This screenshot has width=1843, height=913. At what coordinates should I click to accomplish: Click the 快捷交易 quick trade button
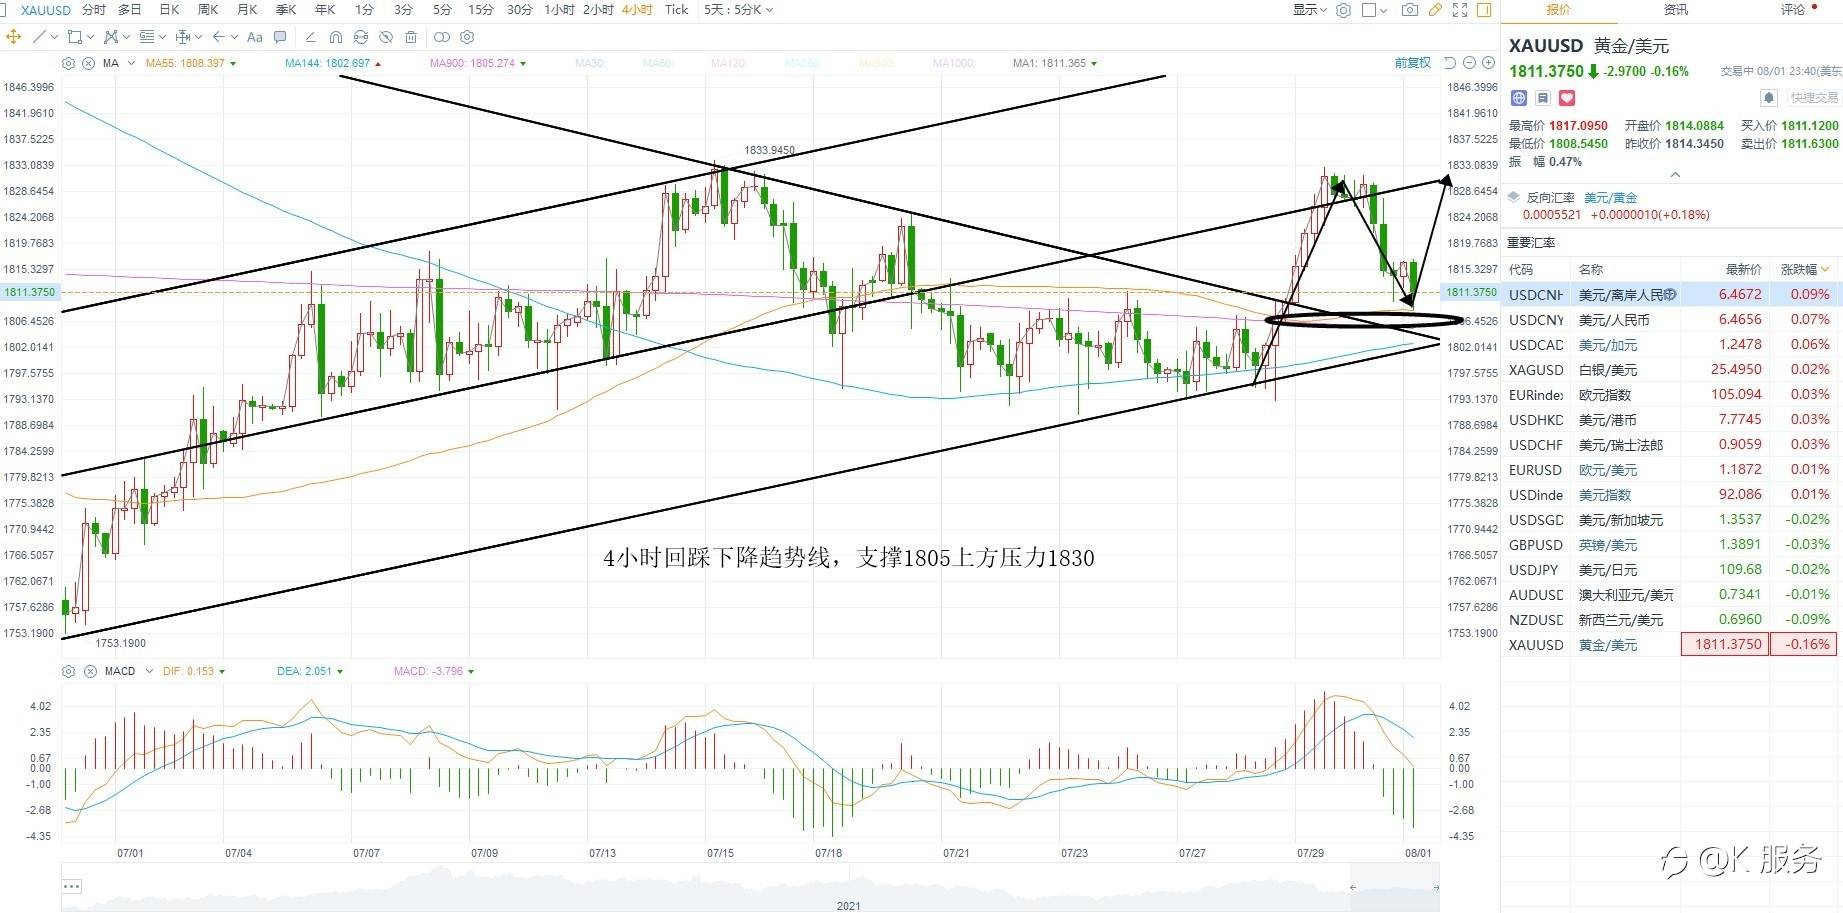click(x=1815, y=98)
